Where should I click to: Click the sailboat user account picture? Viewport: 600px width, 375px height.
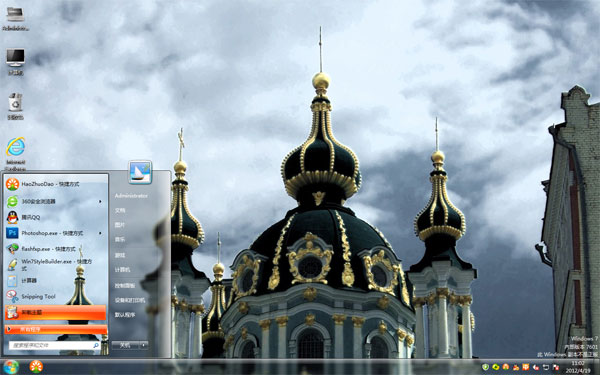tap(140, 172)
